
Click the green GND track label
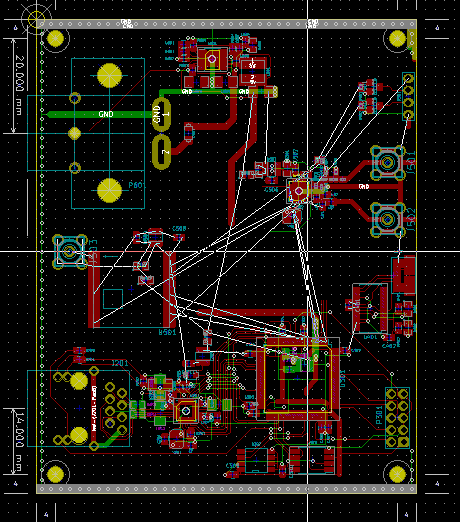pyautogui.click(x=106, y=114)
